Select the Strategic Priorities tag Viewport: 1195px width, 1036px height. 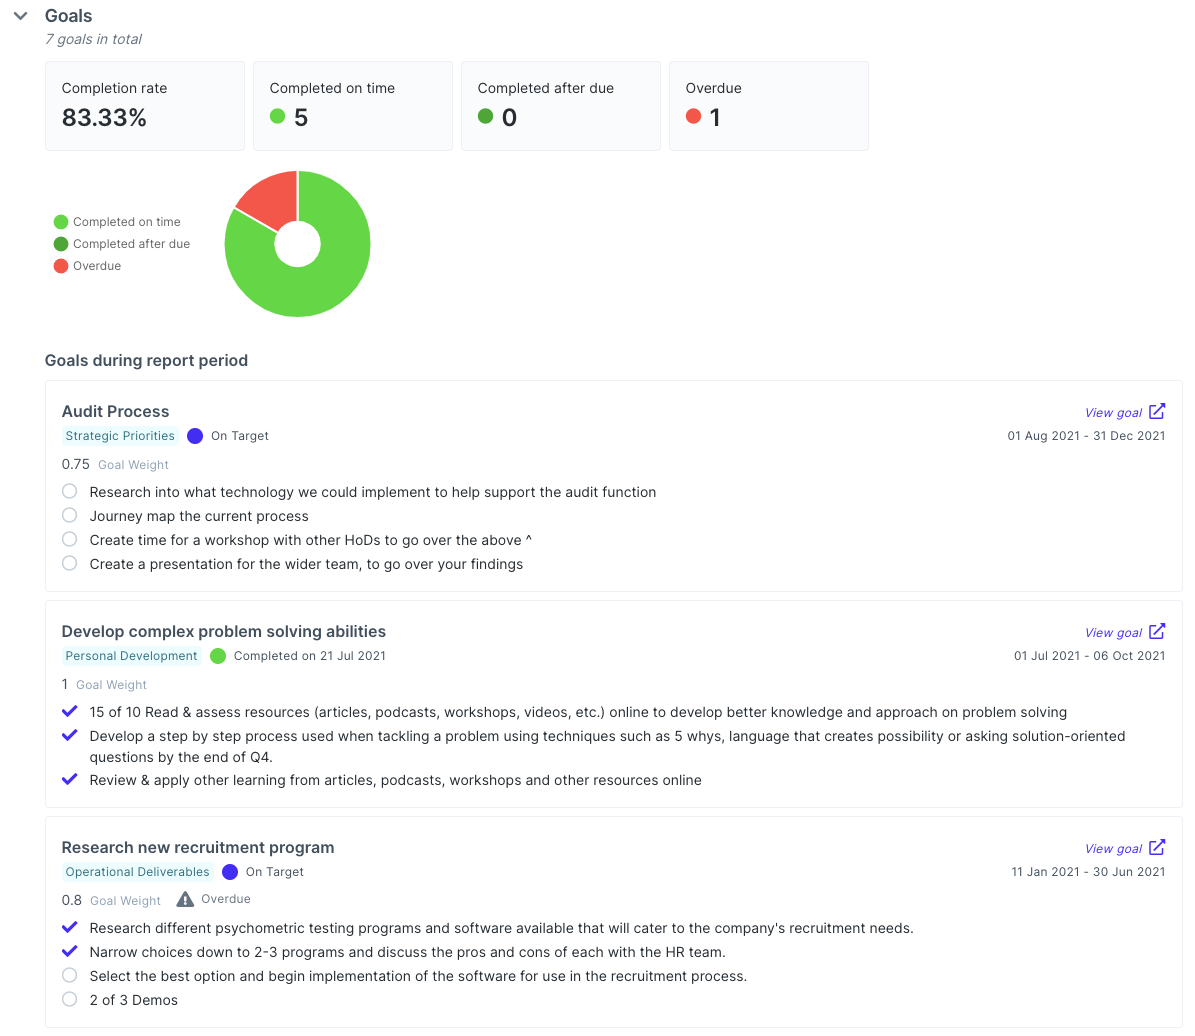click(x=120, y=436)
